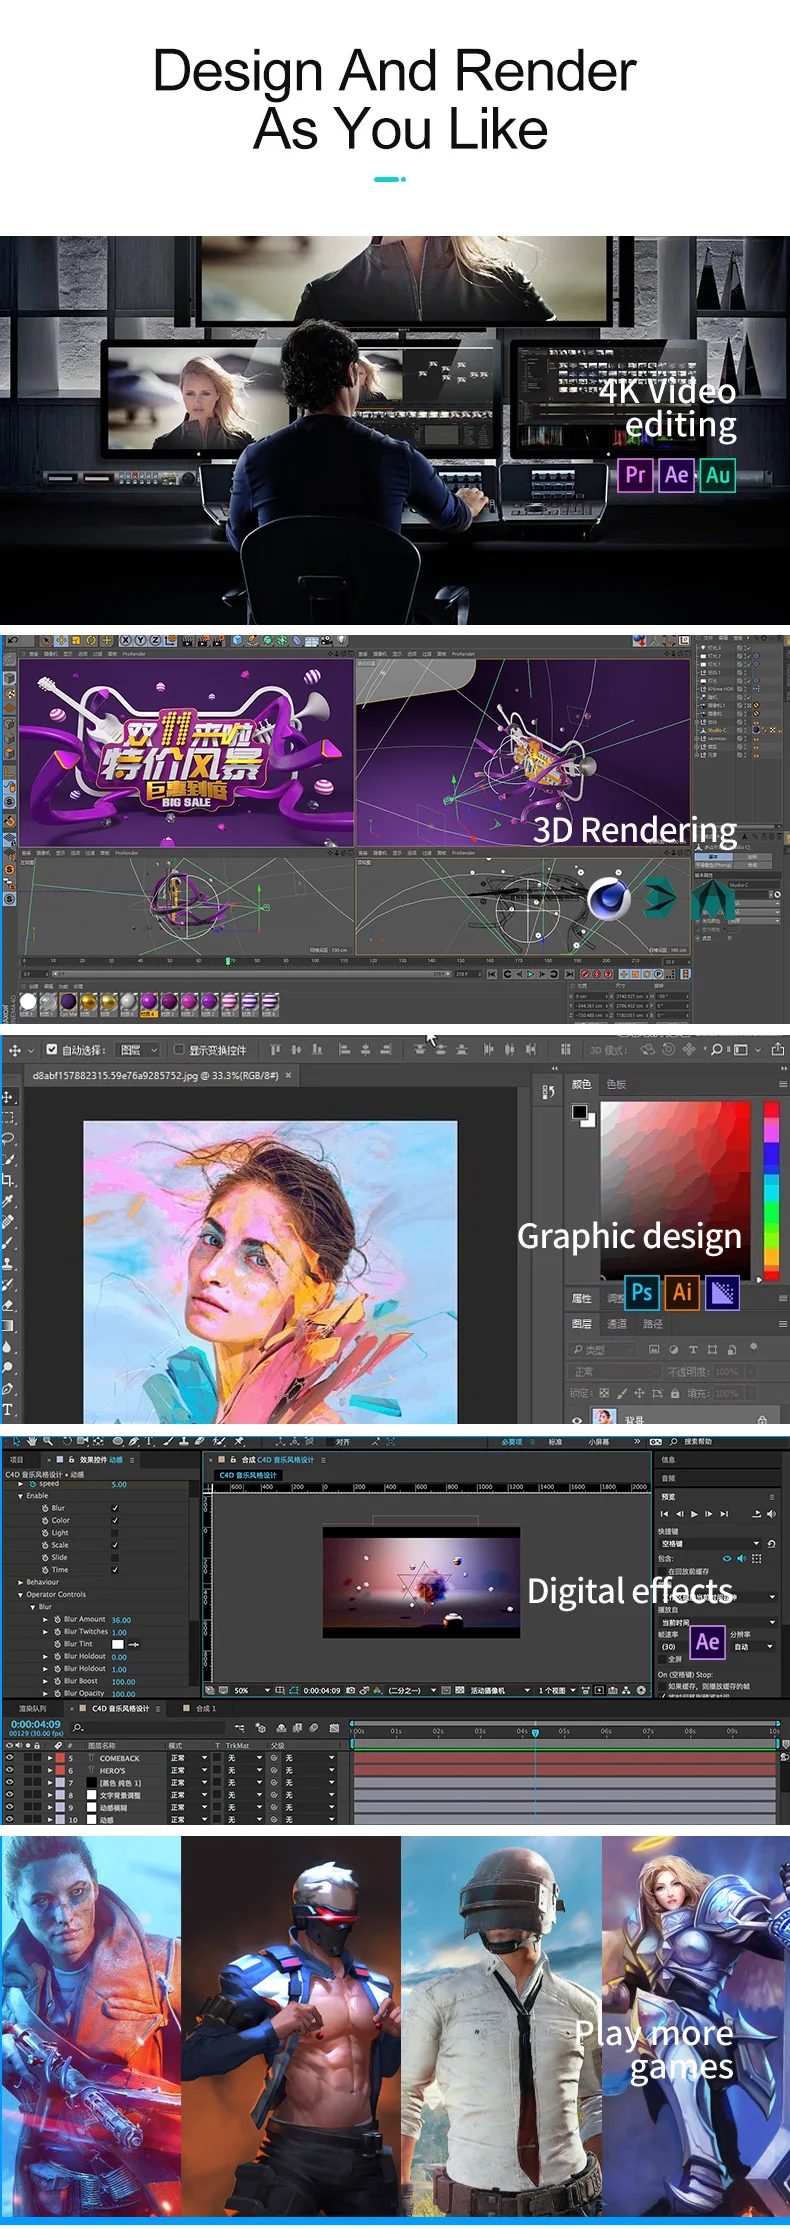This screenshot has width=790, height=2229.
Task: Click the Cinema 4D sphere logo
Action: pyautogui.click(x=608, y=898)
